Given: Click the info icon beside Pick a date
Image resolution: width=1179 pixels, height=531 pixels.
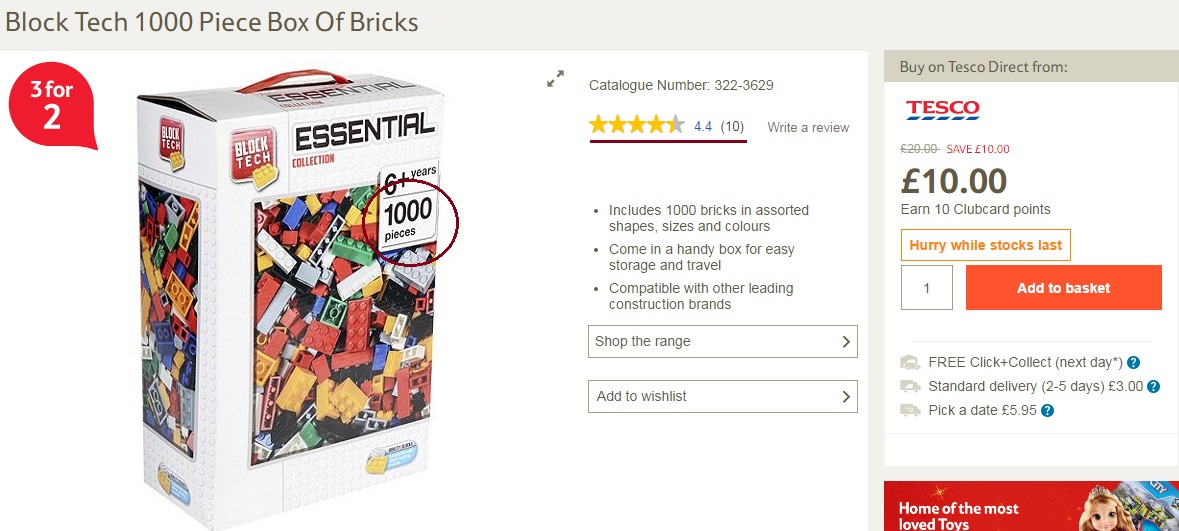Looking at the screenshot, I should (1048, 410).
